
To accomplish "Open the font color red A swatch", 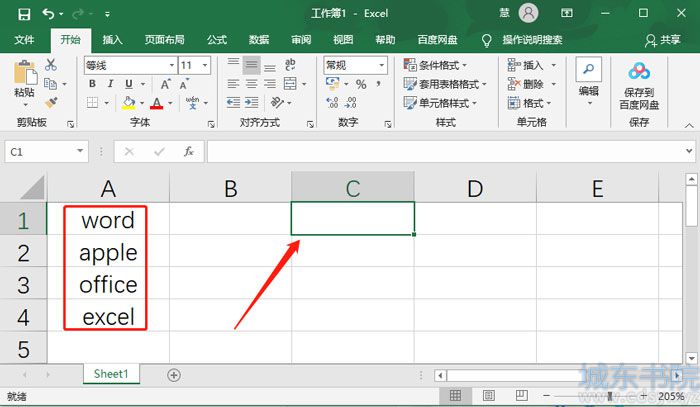I will point(157,103).
